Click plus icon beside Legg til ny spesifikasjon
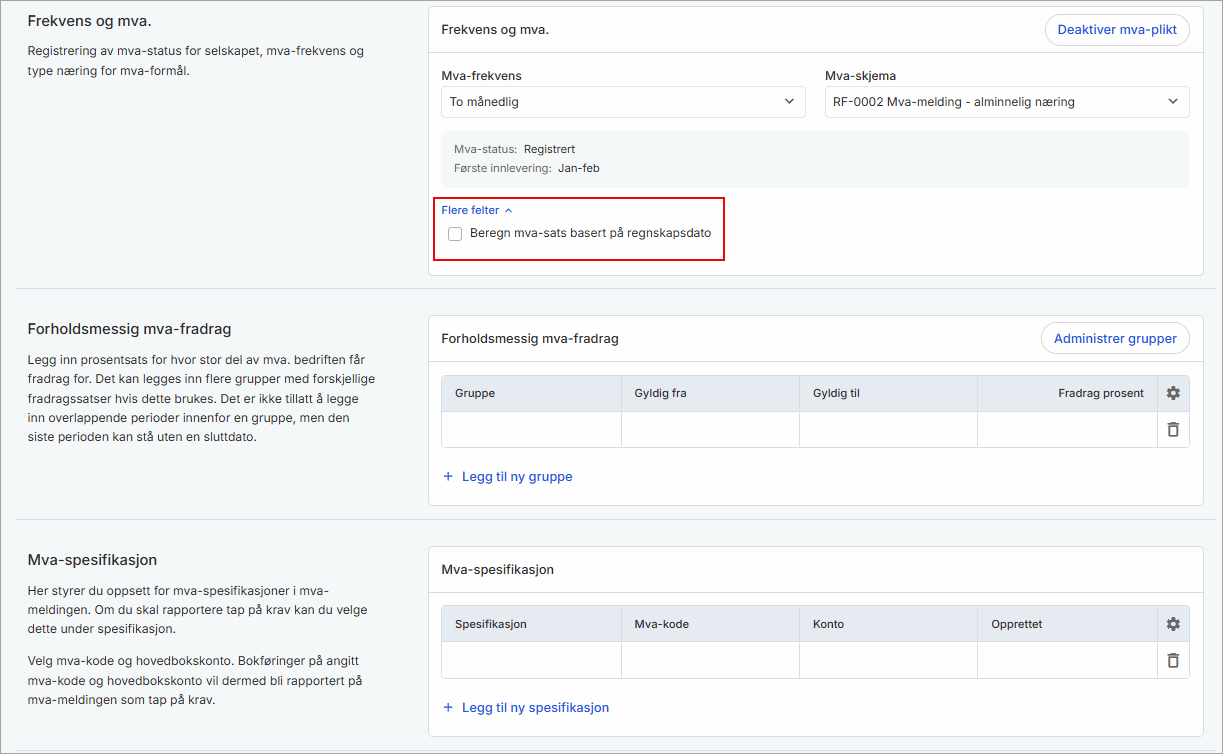Screen dimensions: 1223x754 (x=448, y=708)
